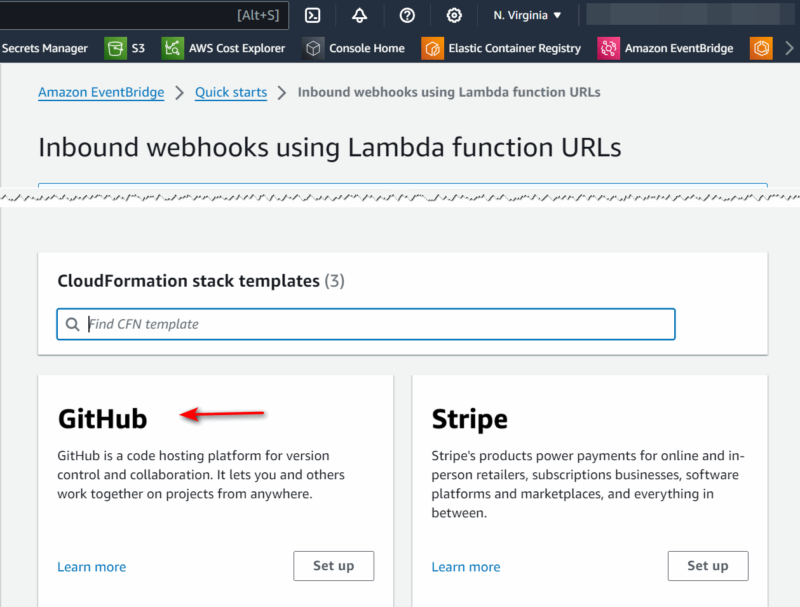Open the CloudShell terminal icon
The width and height of the screenshot is (800, 607).
pos(312,15)
